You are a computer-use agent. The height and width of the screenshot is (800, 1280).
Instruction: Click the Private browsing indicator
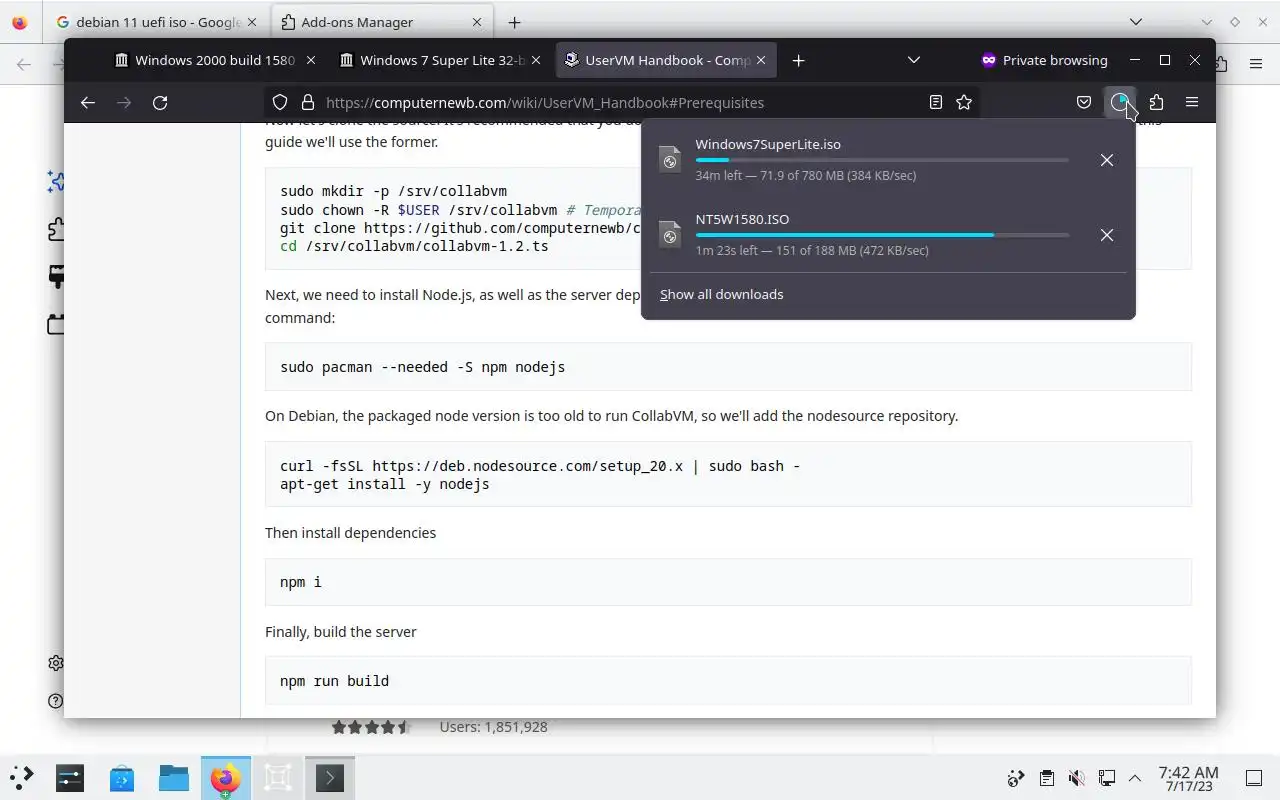[1044, 60]
